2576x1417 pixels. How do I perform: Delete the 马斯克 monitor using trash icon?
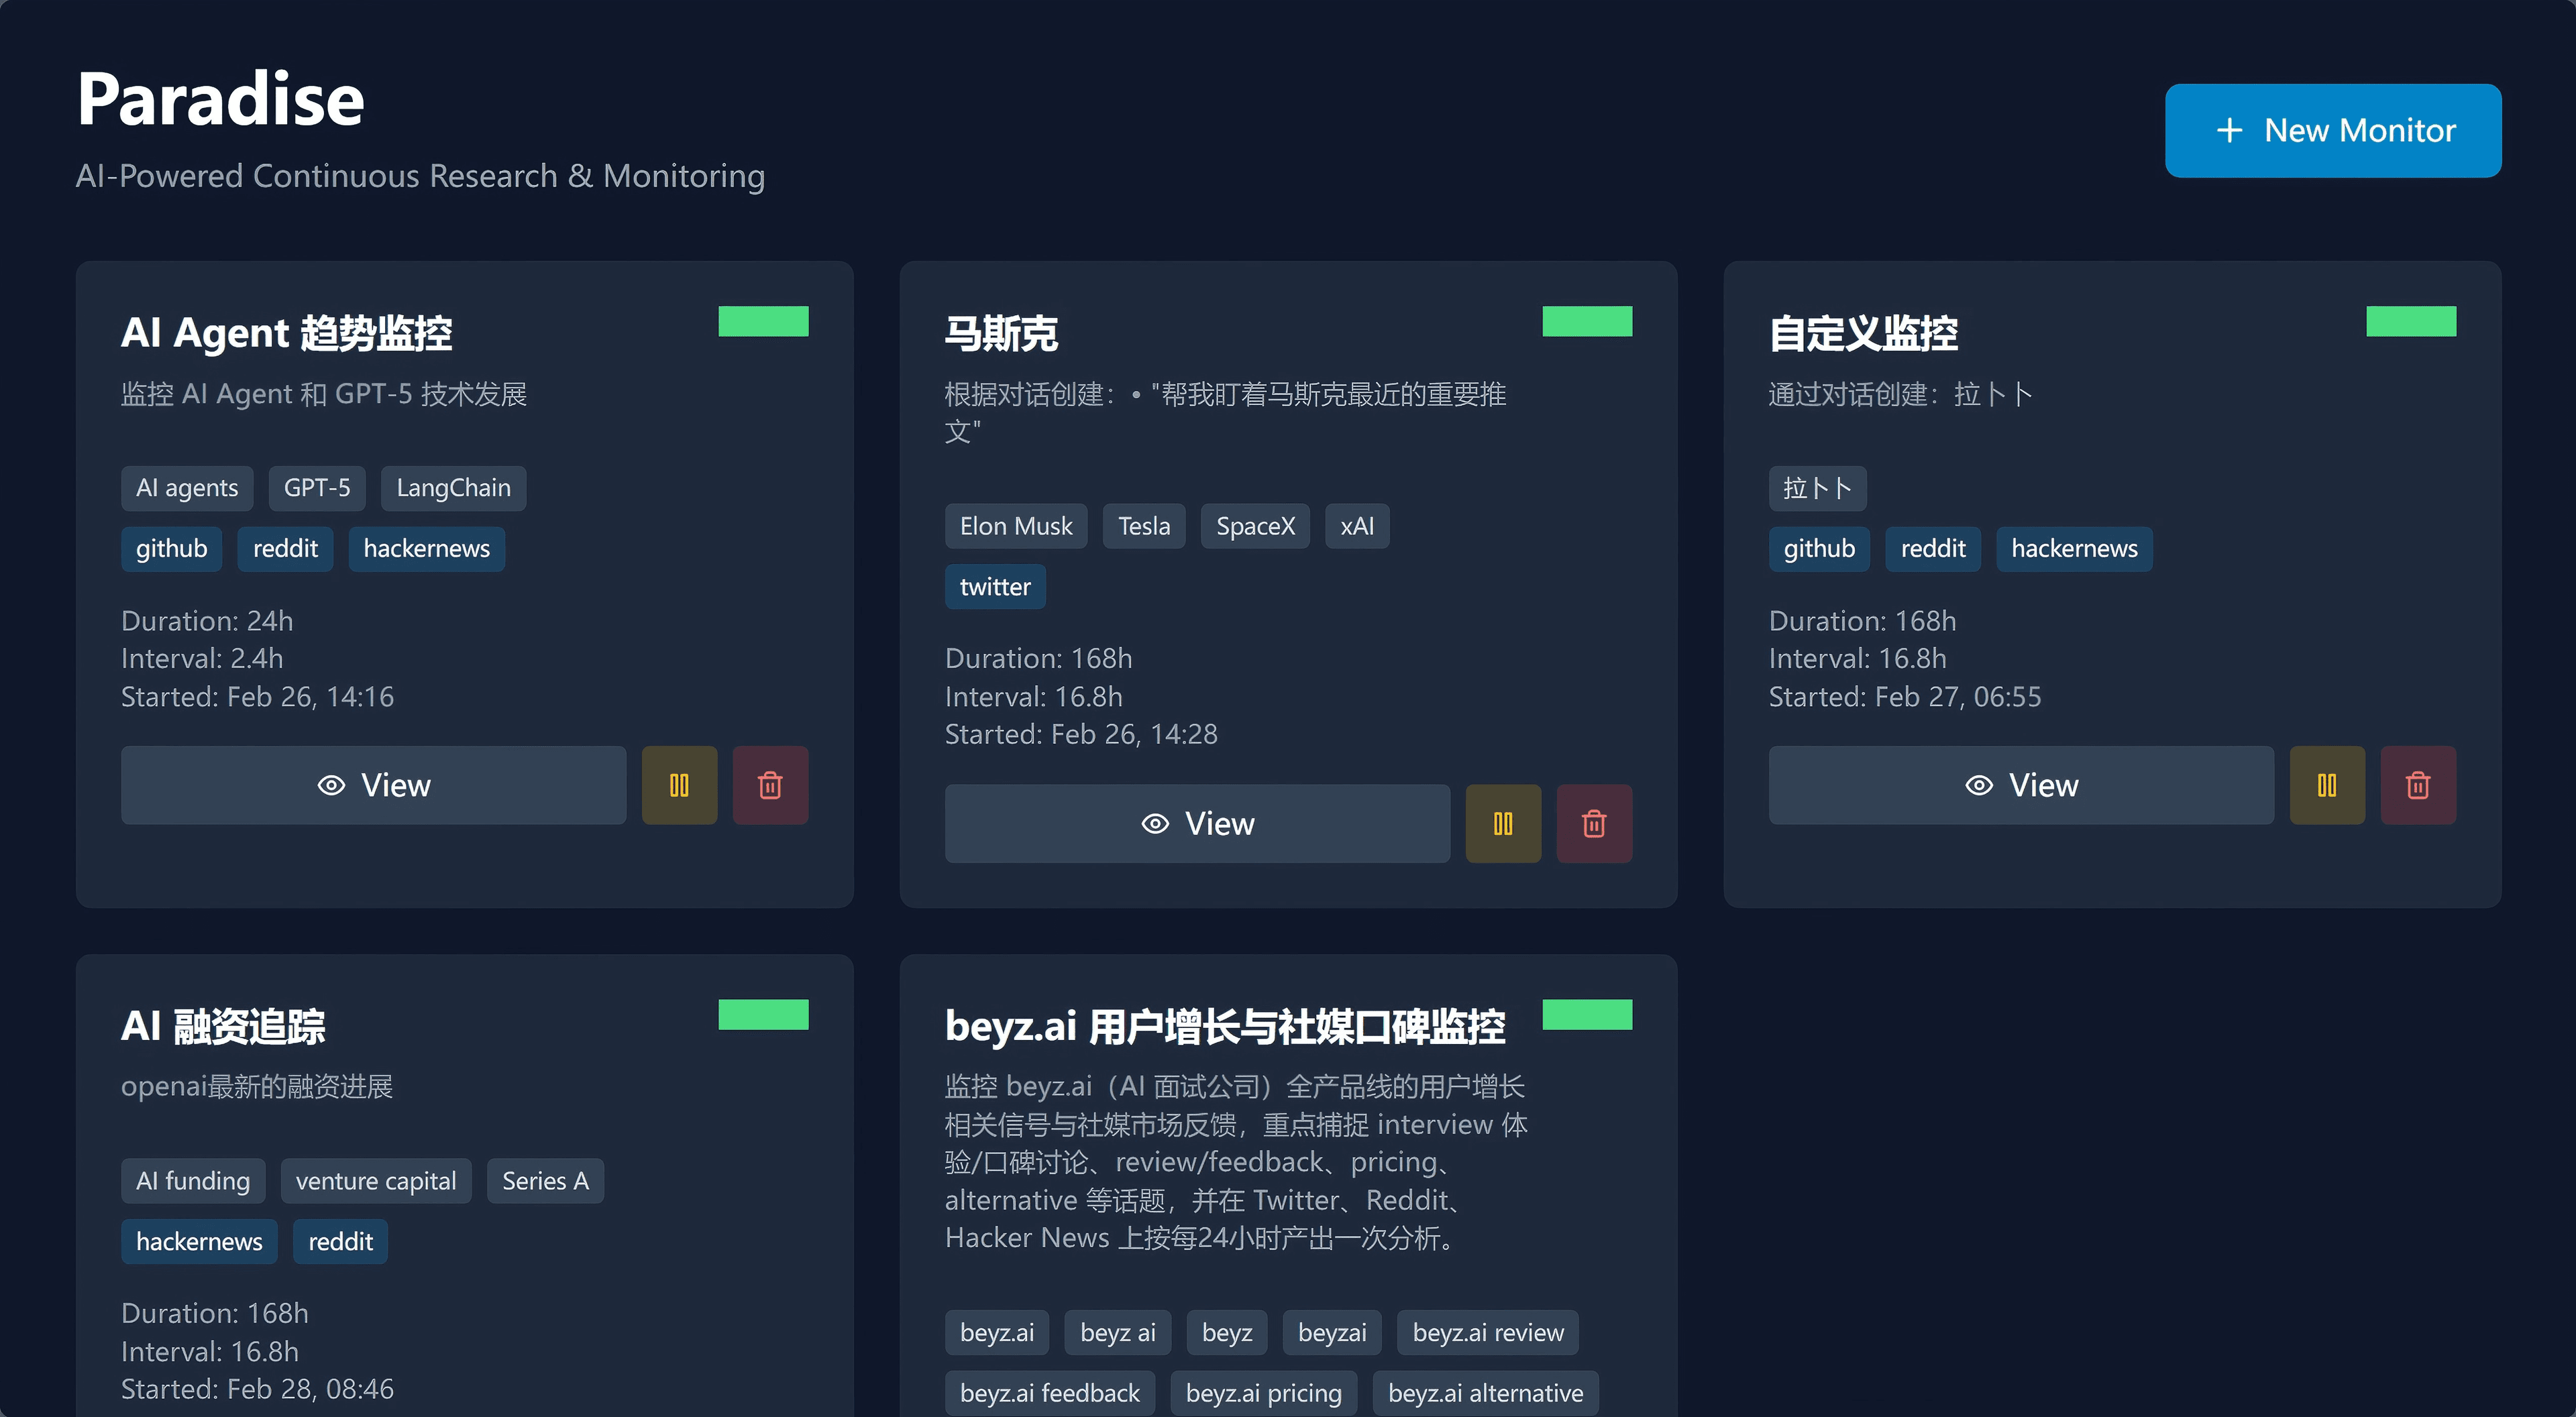(1594, 823)
